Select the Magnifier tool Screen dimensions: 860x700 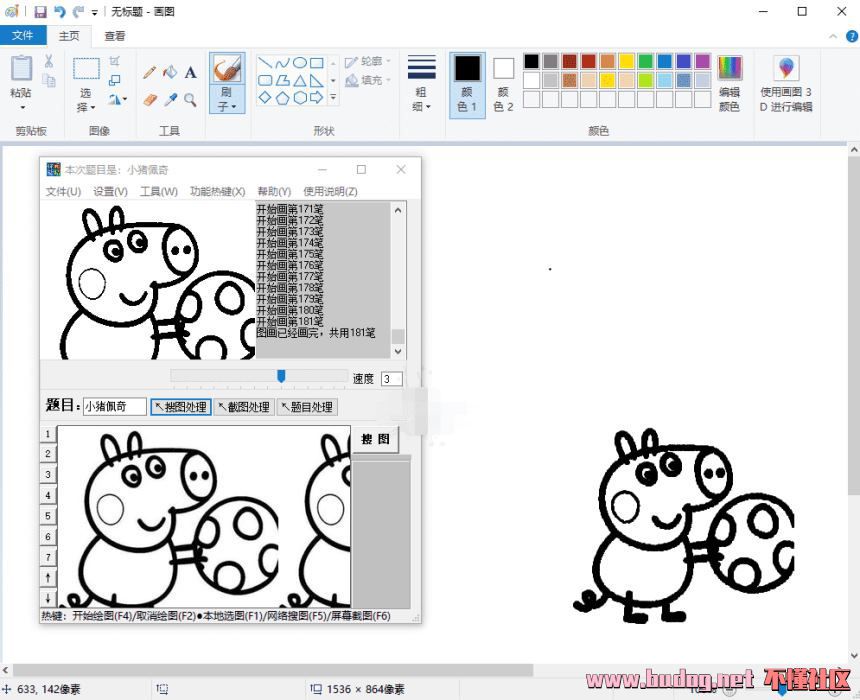(x=190, y=99)
